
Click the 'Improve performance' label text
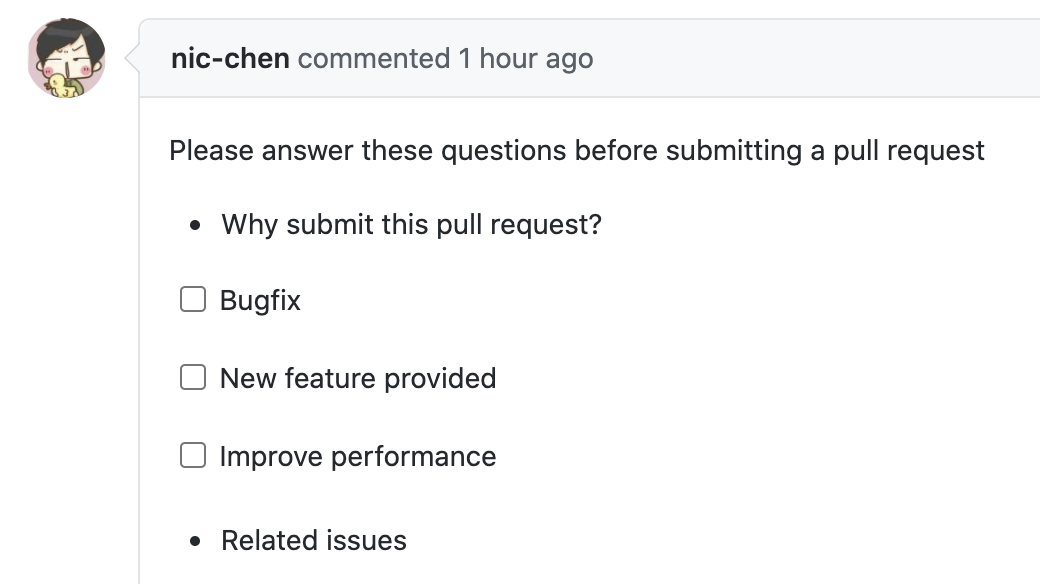[358, 457]
